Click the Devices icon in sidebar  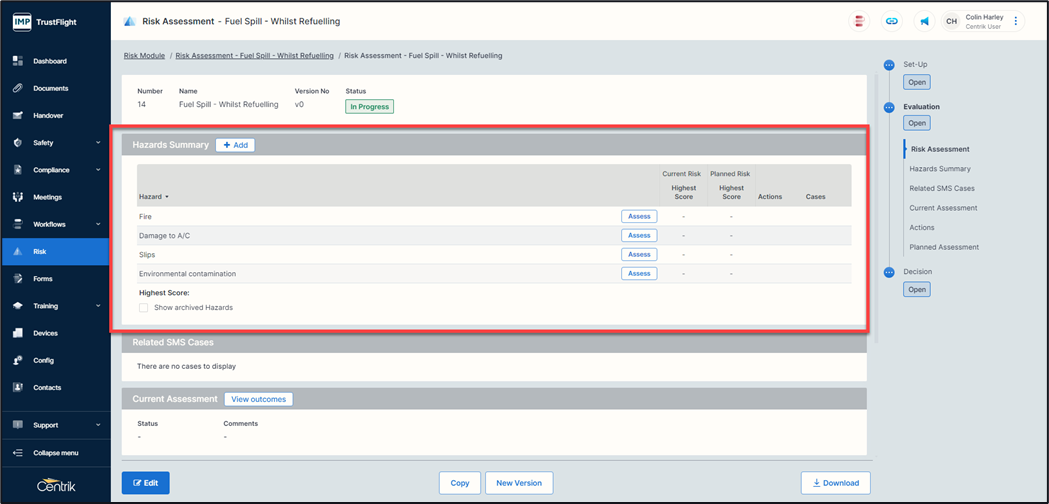click(x=18, y=333)
